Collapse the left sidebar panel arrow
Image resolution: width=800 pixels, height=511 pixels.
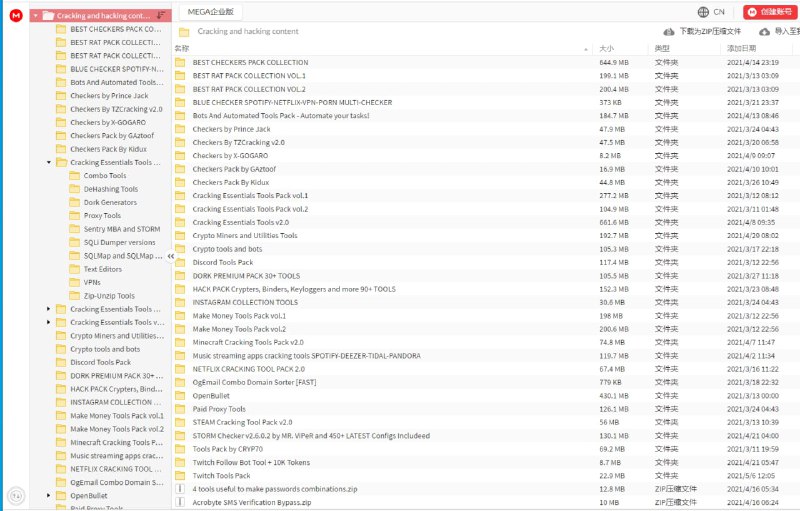pyautogui.click(x=171, y=256)
